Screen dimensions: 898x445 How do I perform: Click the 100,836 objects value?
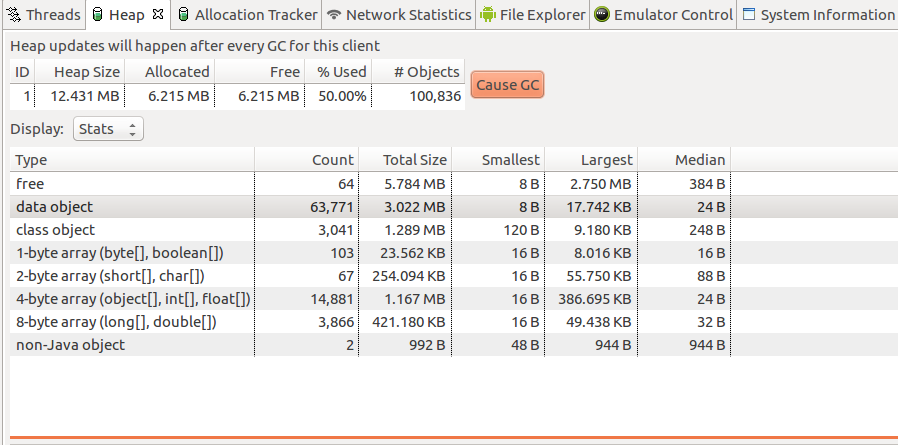coord(435,96)
